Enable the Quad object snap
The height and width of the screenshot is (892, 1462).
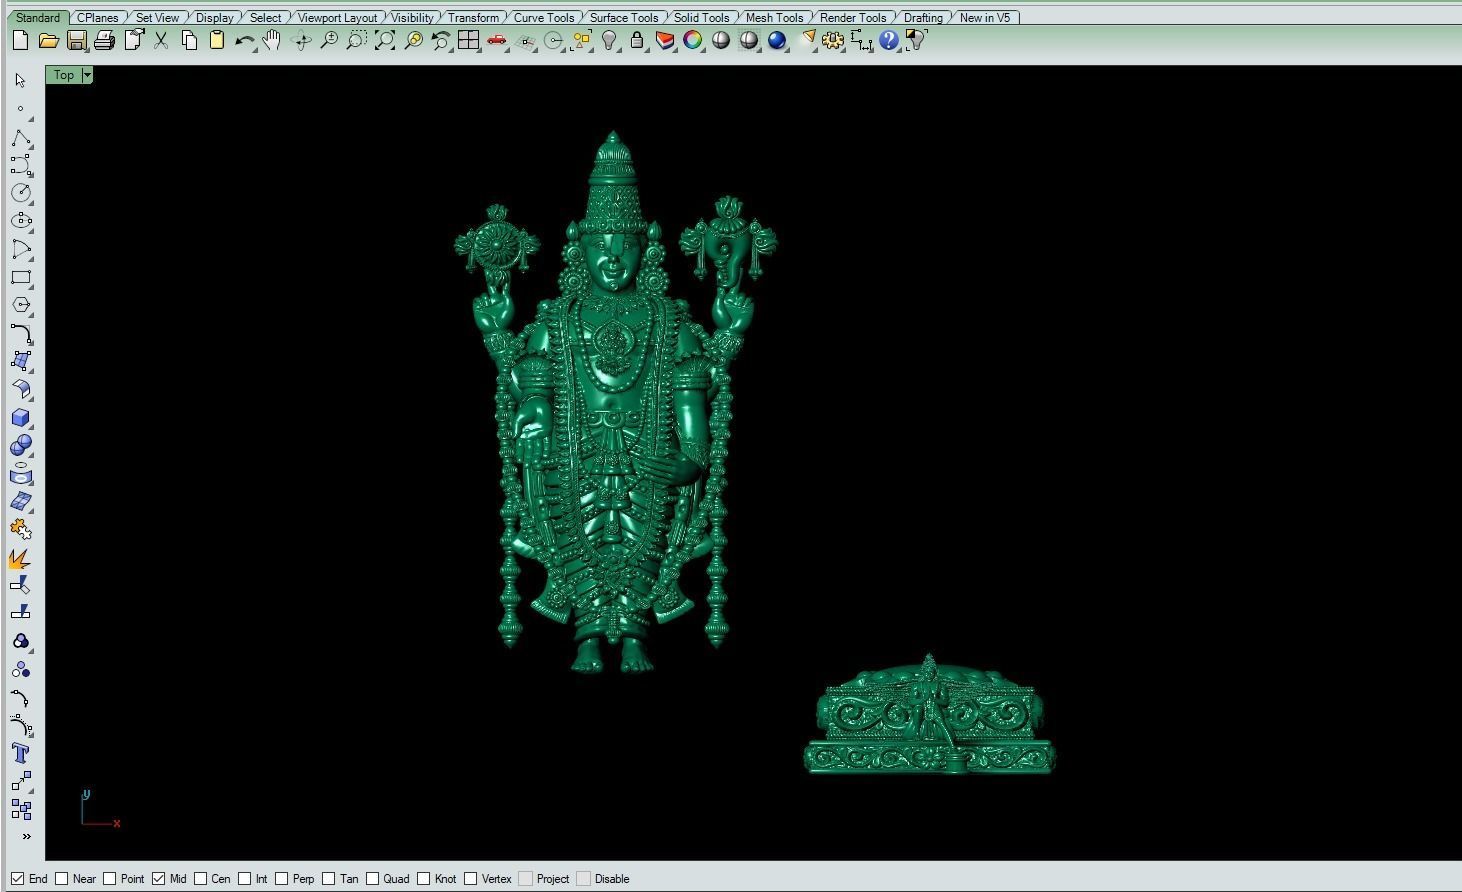coord(372,879)
